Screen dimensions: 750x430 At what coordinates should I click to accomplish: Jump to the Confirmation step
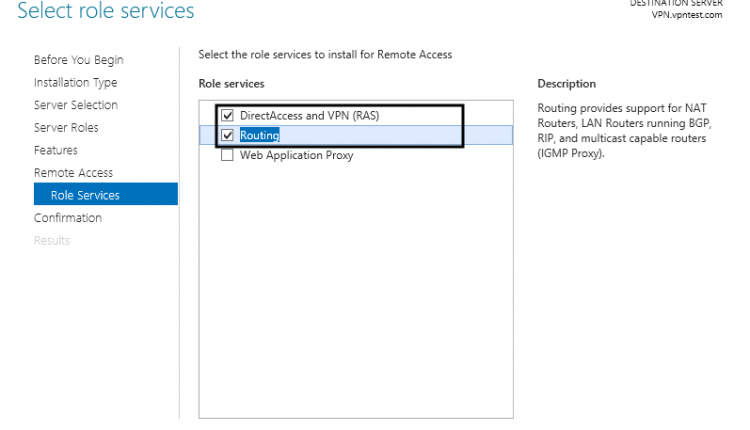(67, 217)
